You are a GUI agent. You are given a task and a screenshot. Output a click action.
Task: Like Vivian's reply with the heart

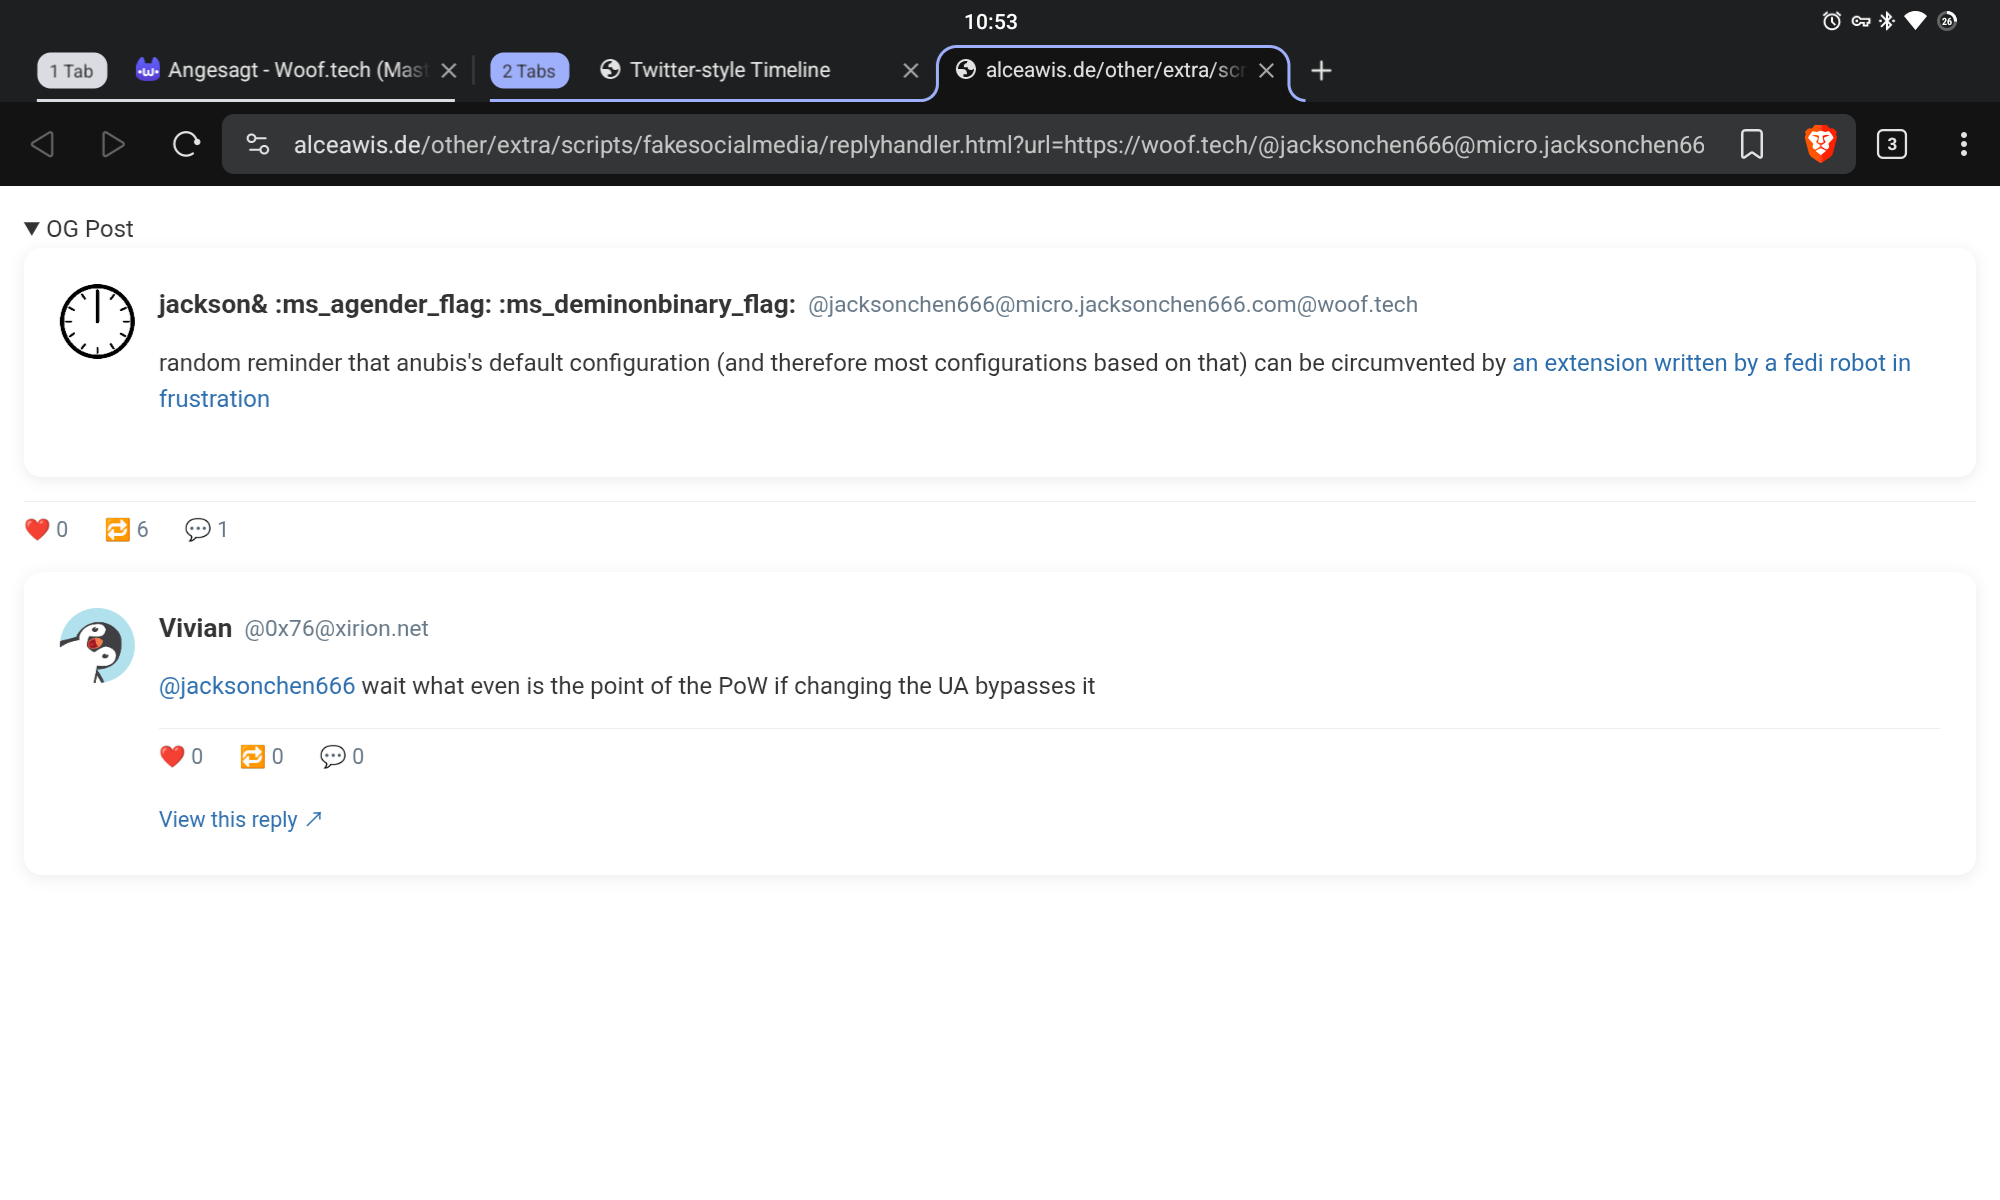point(173,757)
